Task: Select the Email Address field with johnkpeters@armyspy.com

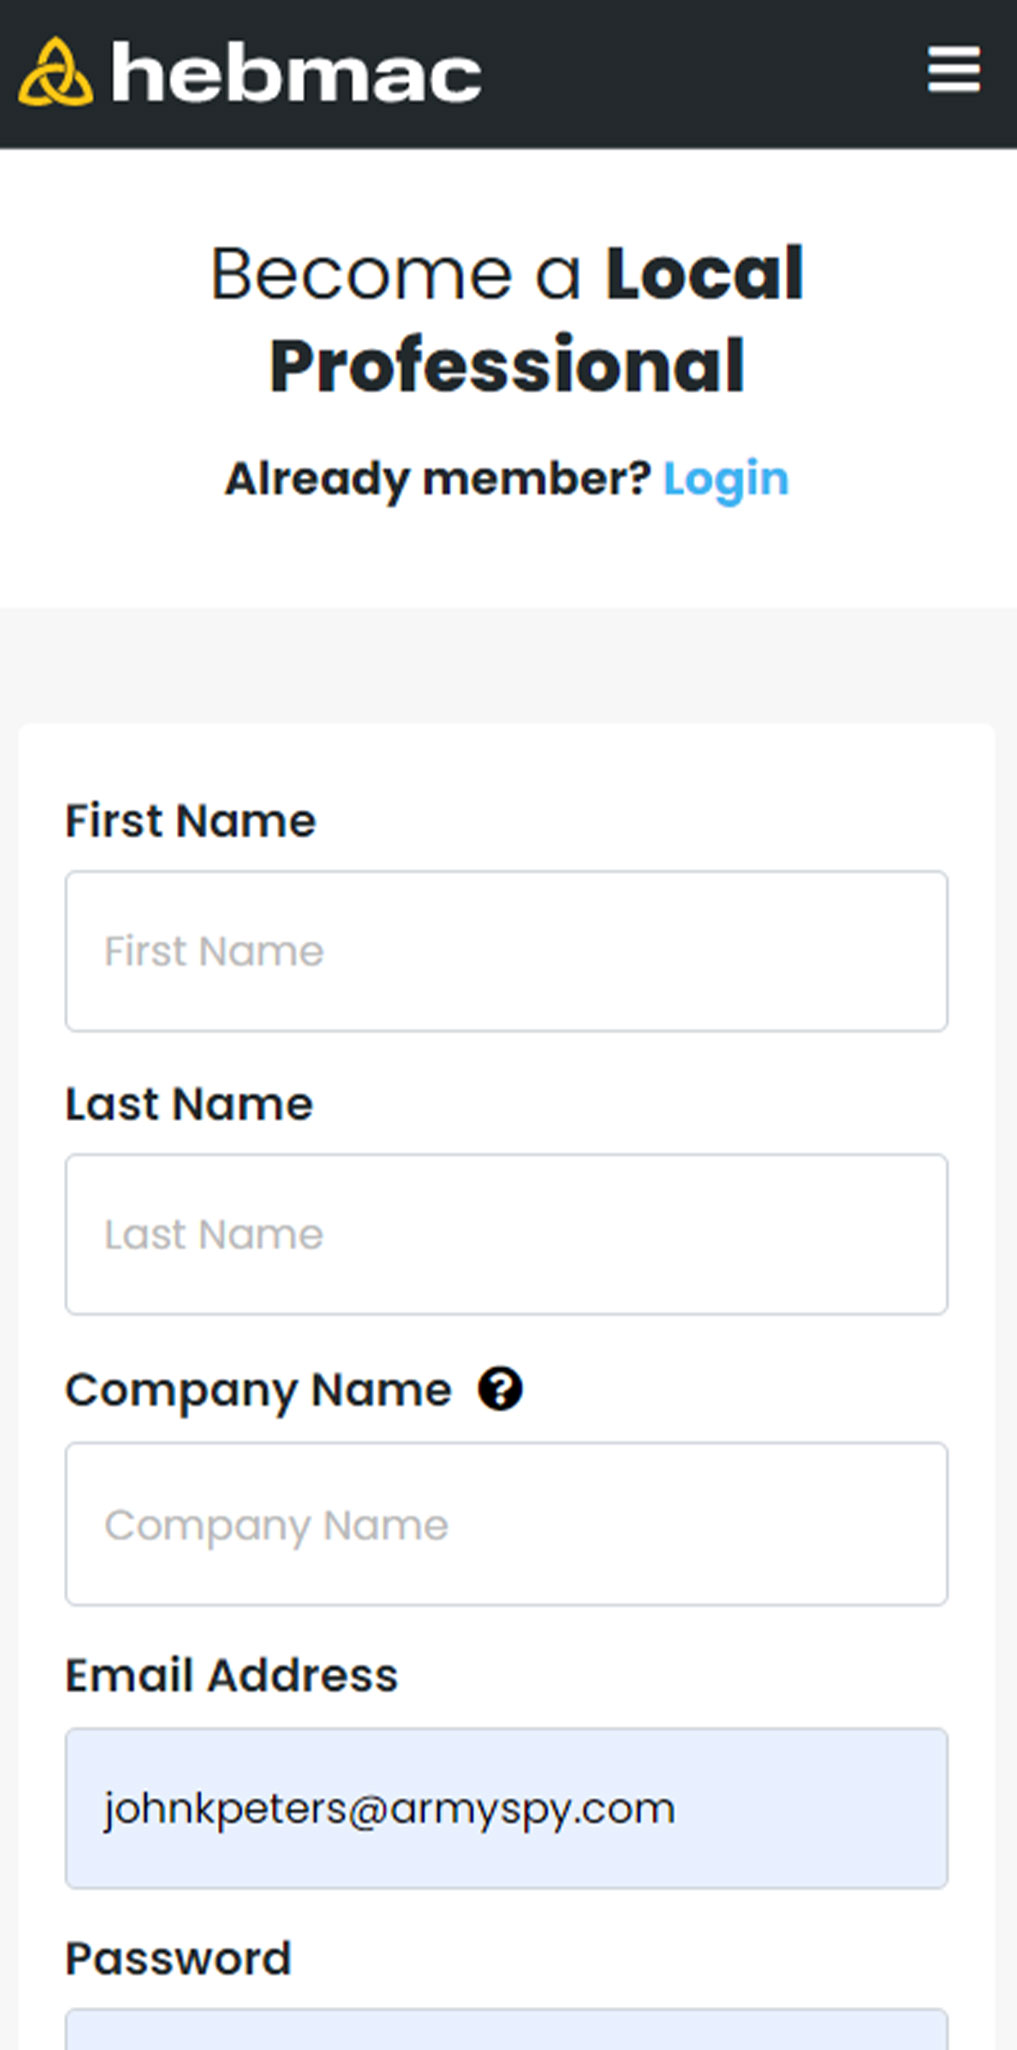Action: click(x=506, y=1808)
